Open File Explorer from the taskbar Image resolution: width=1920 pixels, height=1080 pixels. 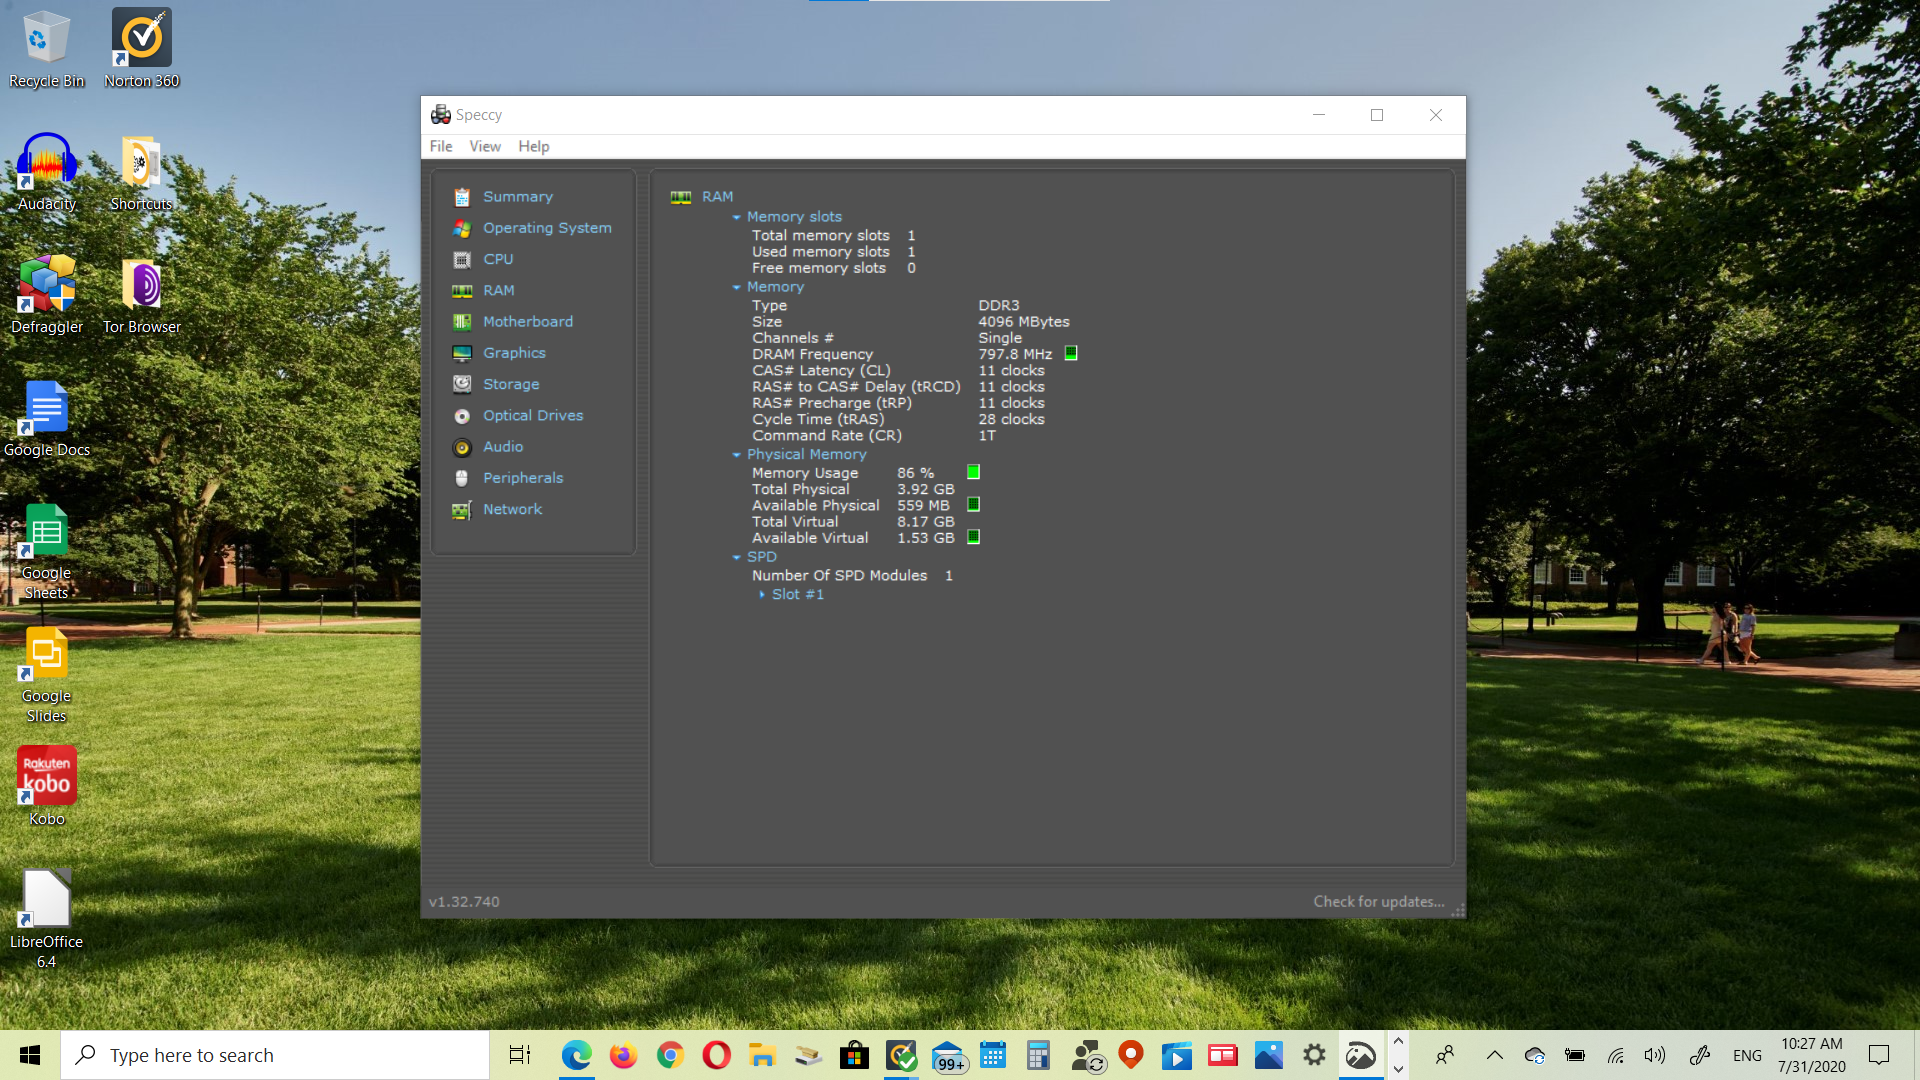[762, 1055]
